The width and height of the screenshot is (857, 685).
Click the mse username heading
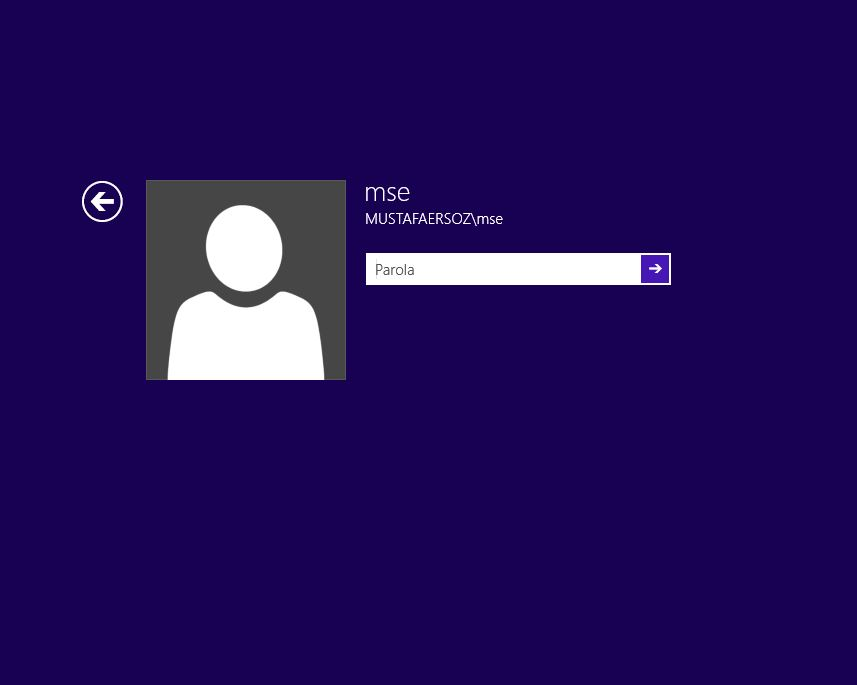(x=387, y=192)
